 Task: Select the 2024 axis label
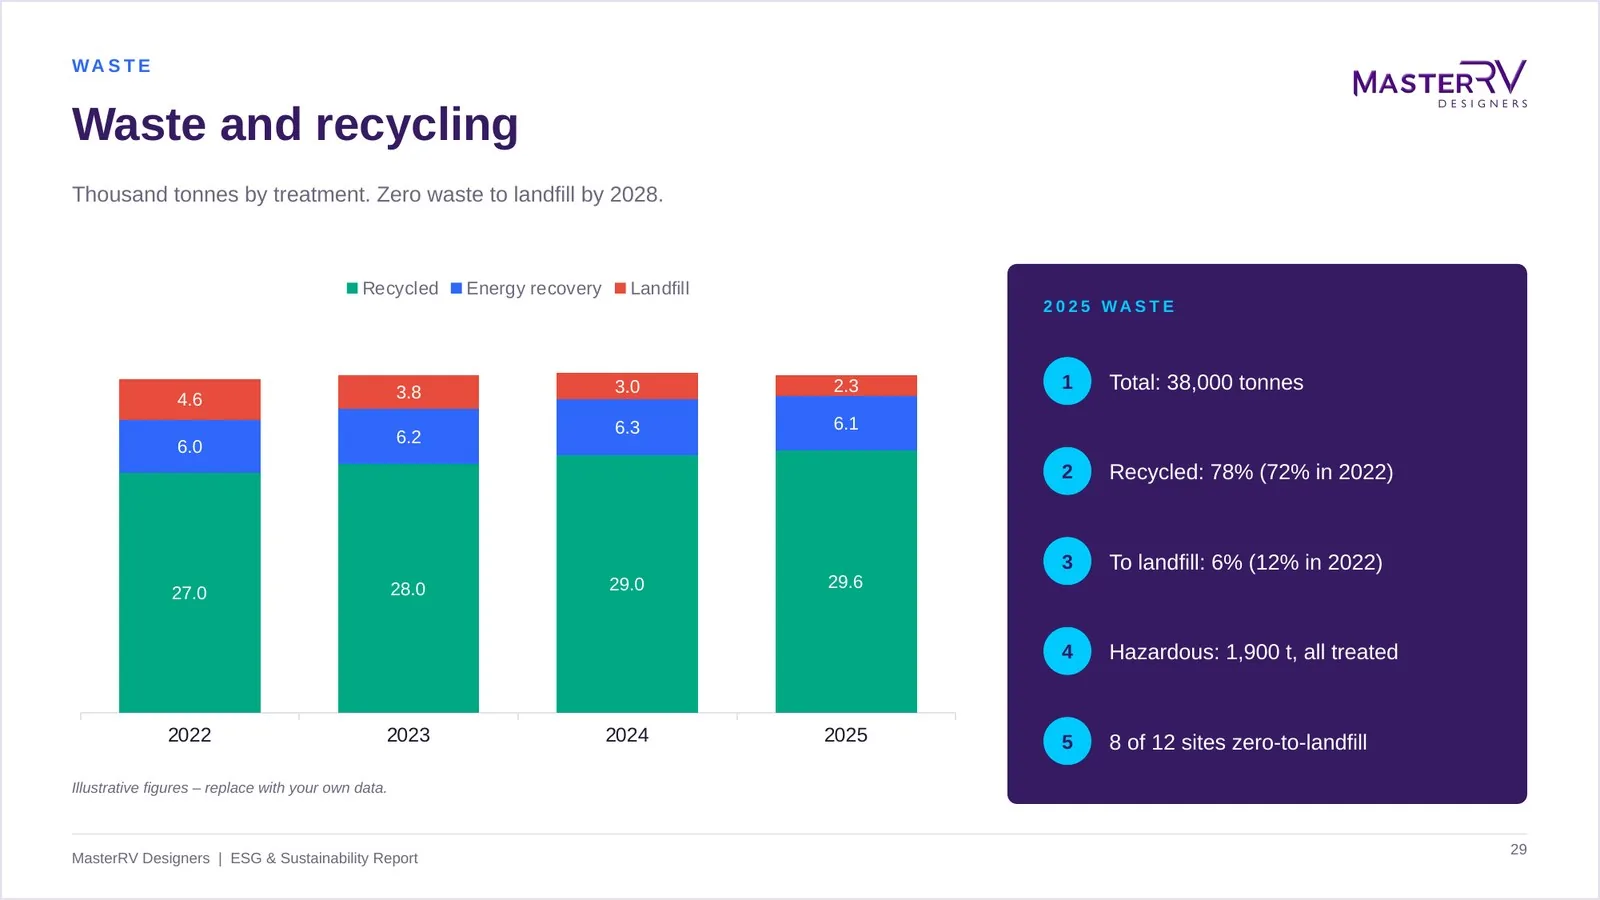[x=627, y=735]
